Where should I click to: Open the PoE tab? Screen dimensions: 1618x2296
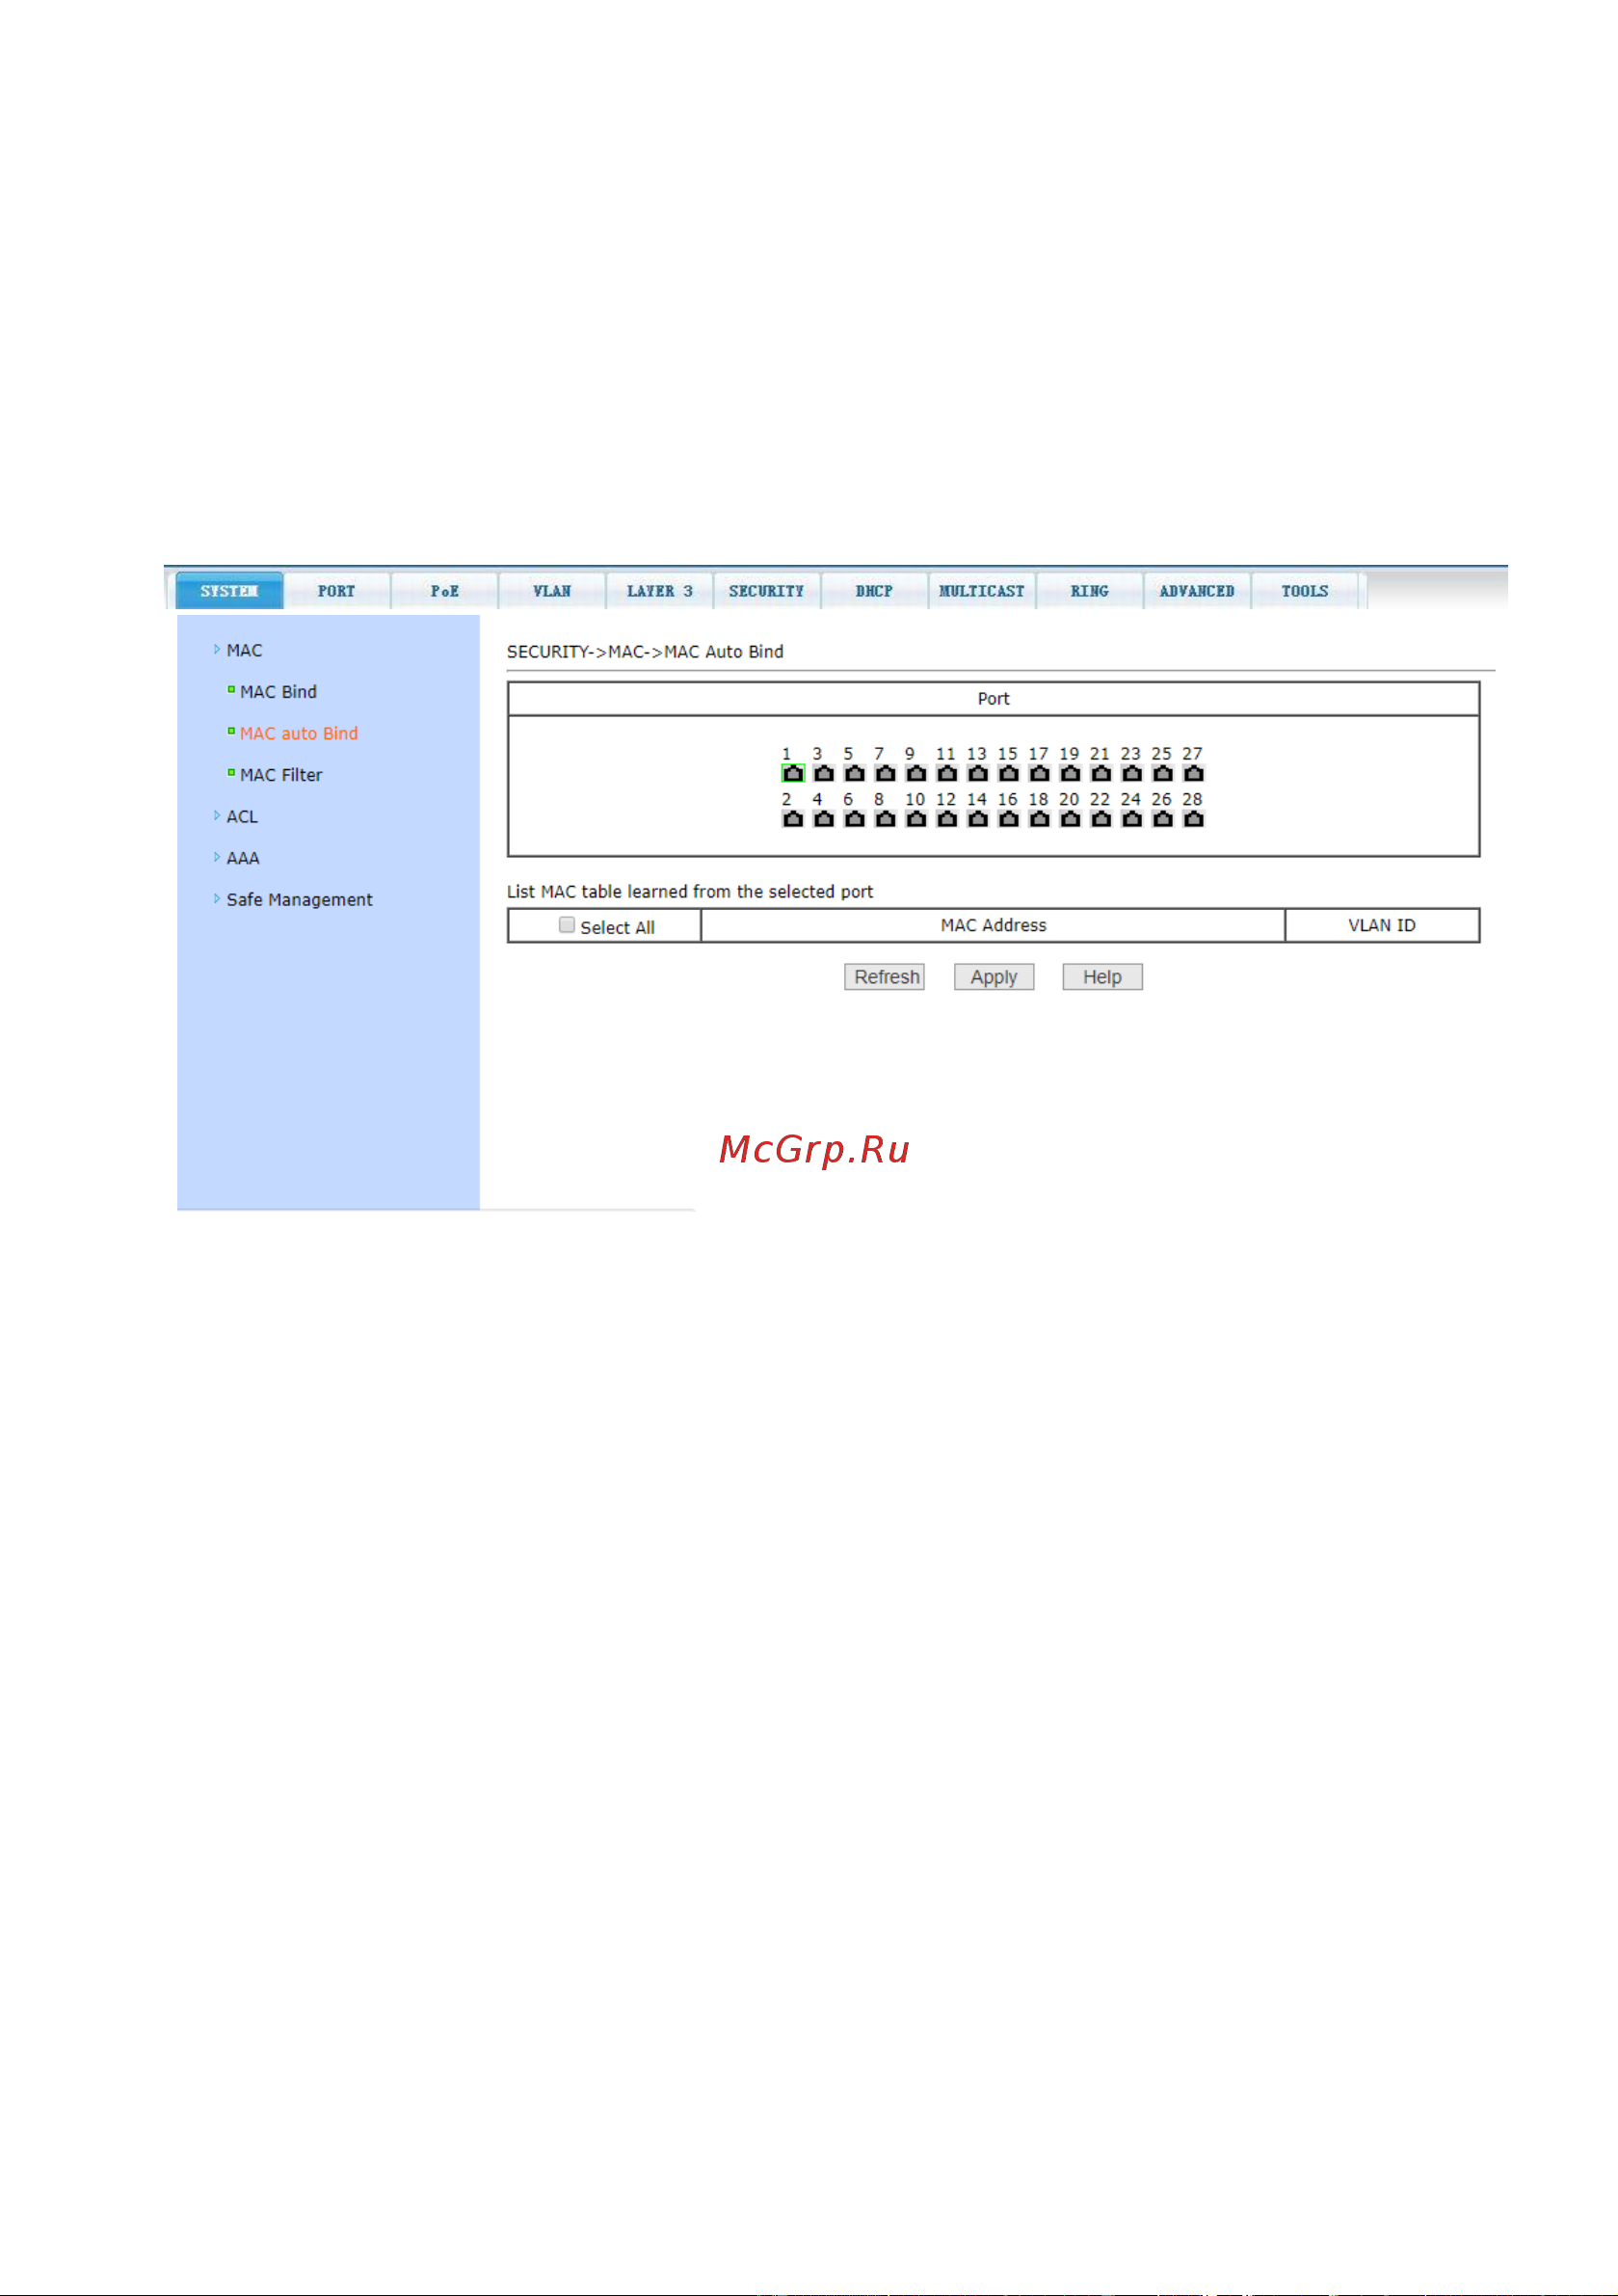click(x=445, y=591)
